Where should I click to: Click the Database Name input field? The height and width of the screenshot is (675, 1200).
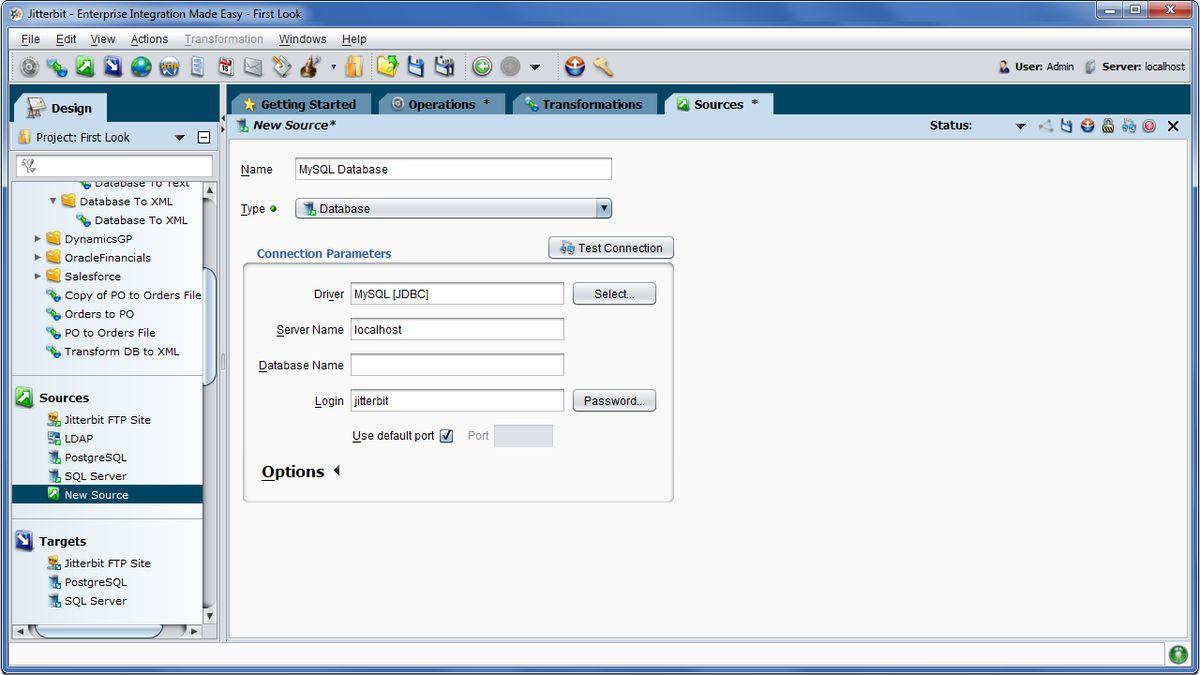tap(457, 365)
